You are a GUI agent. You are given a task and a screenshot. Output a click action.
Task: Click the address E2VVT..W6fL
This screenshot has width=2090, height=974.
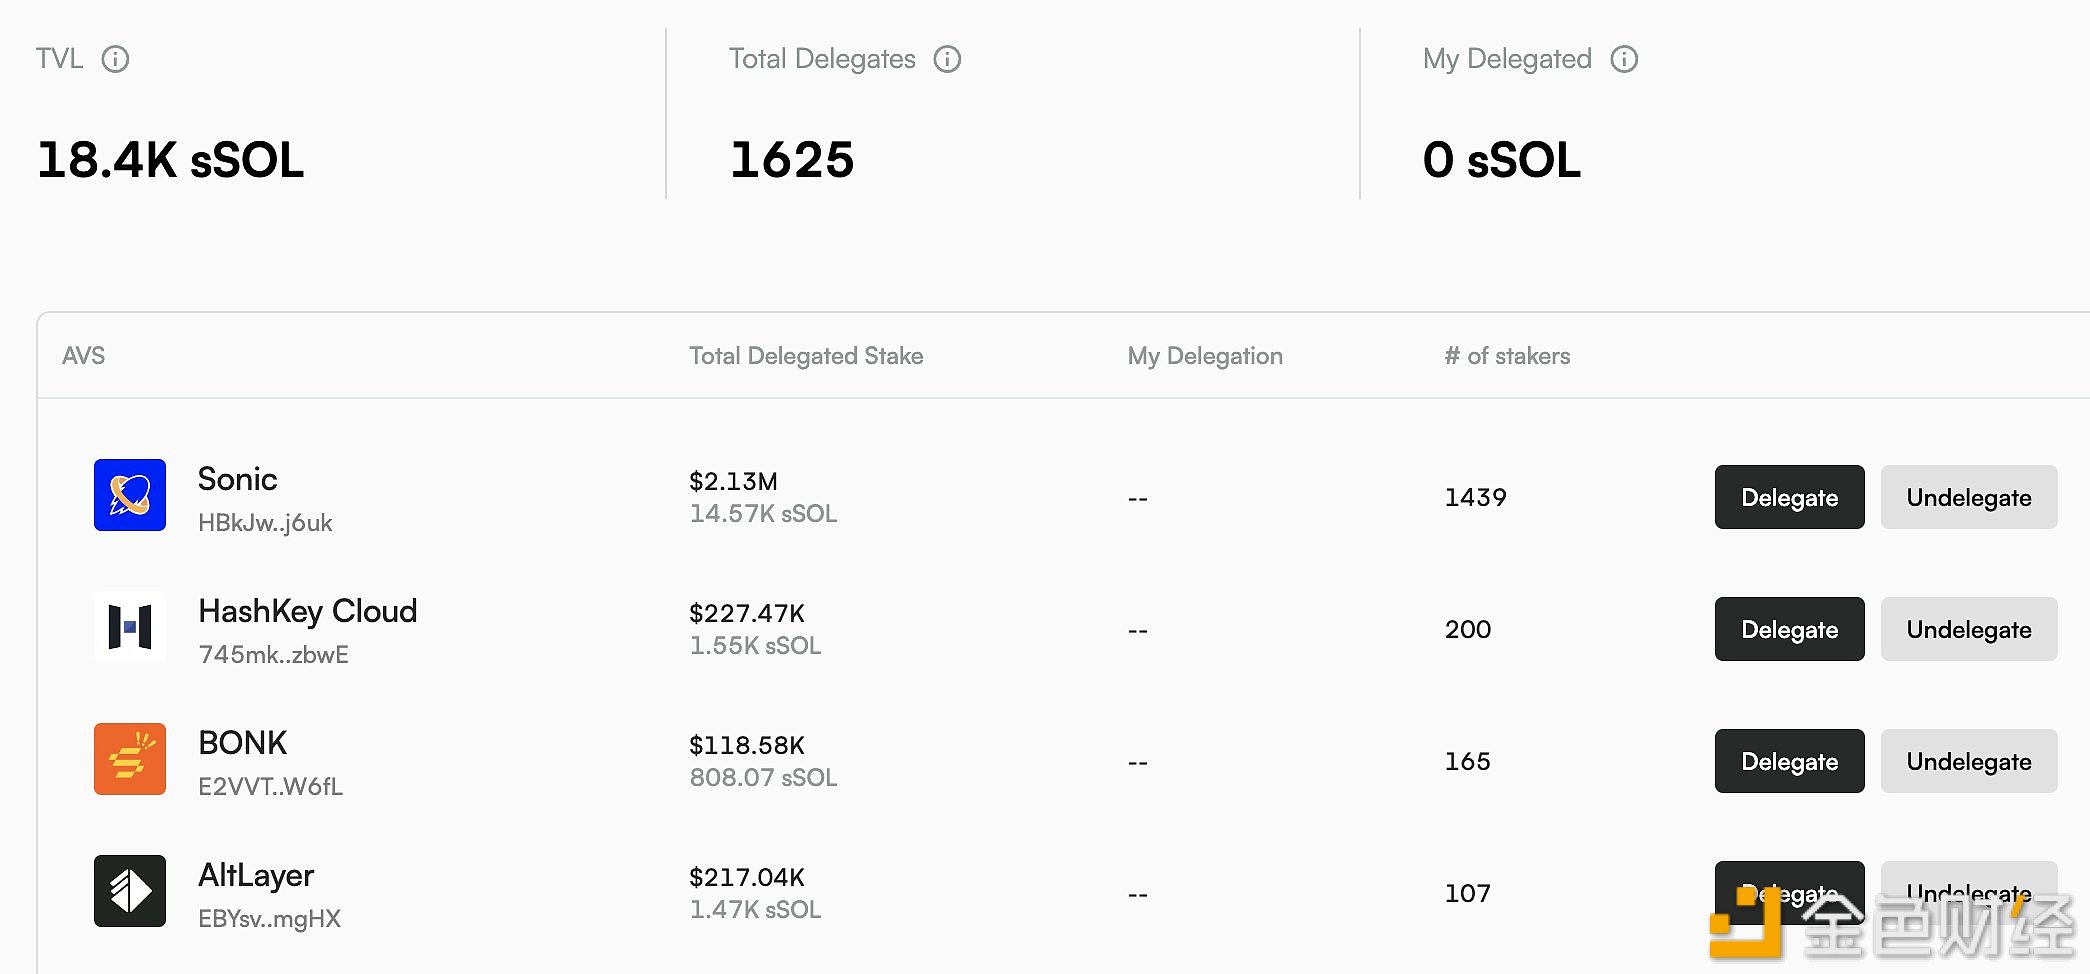[x=270, y=787]
